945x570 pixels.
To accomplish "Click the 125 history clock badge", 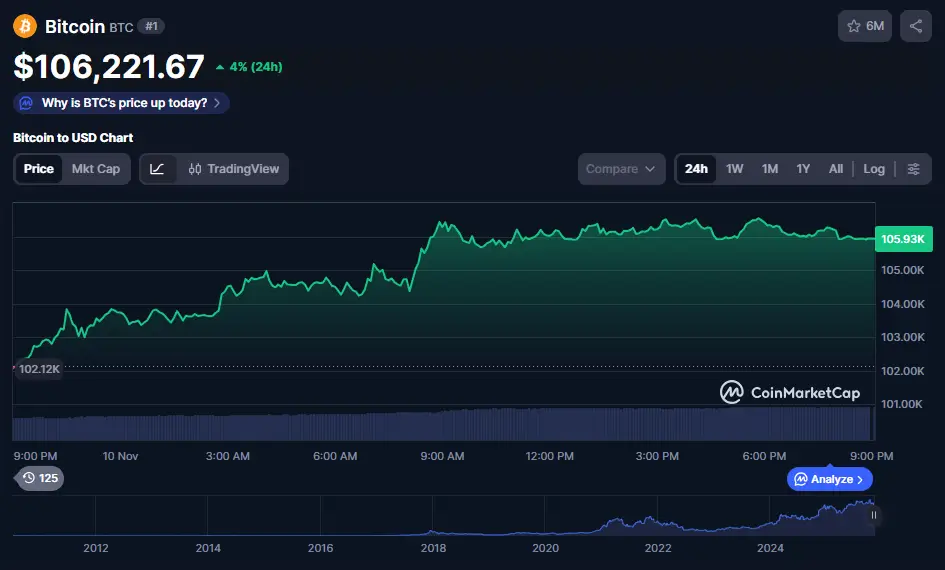I will coord(40,478).
